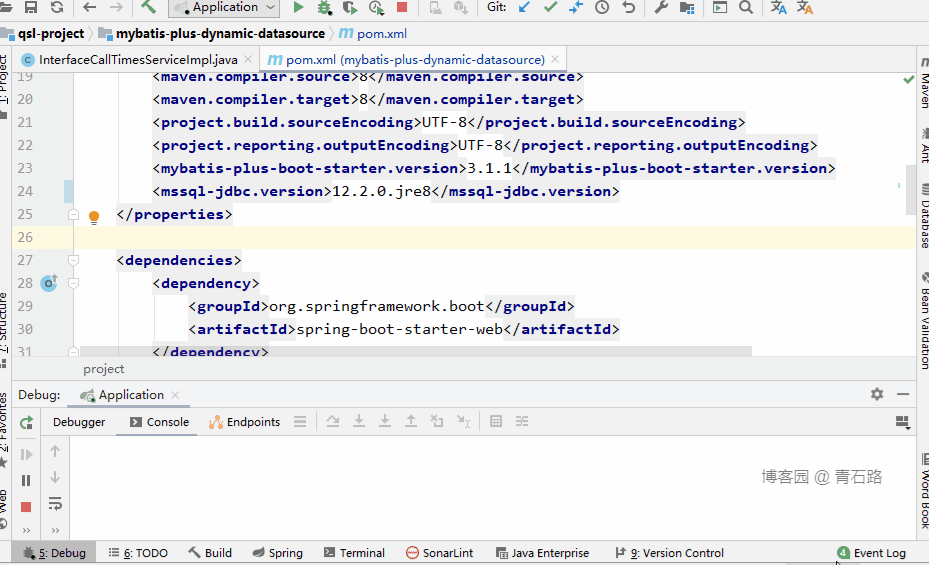
Task: Close the pom.xml editor tab
Action: point(555,59)
